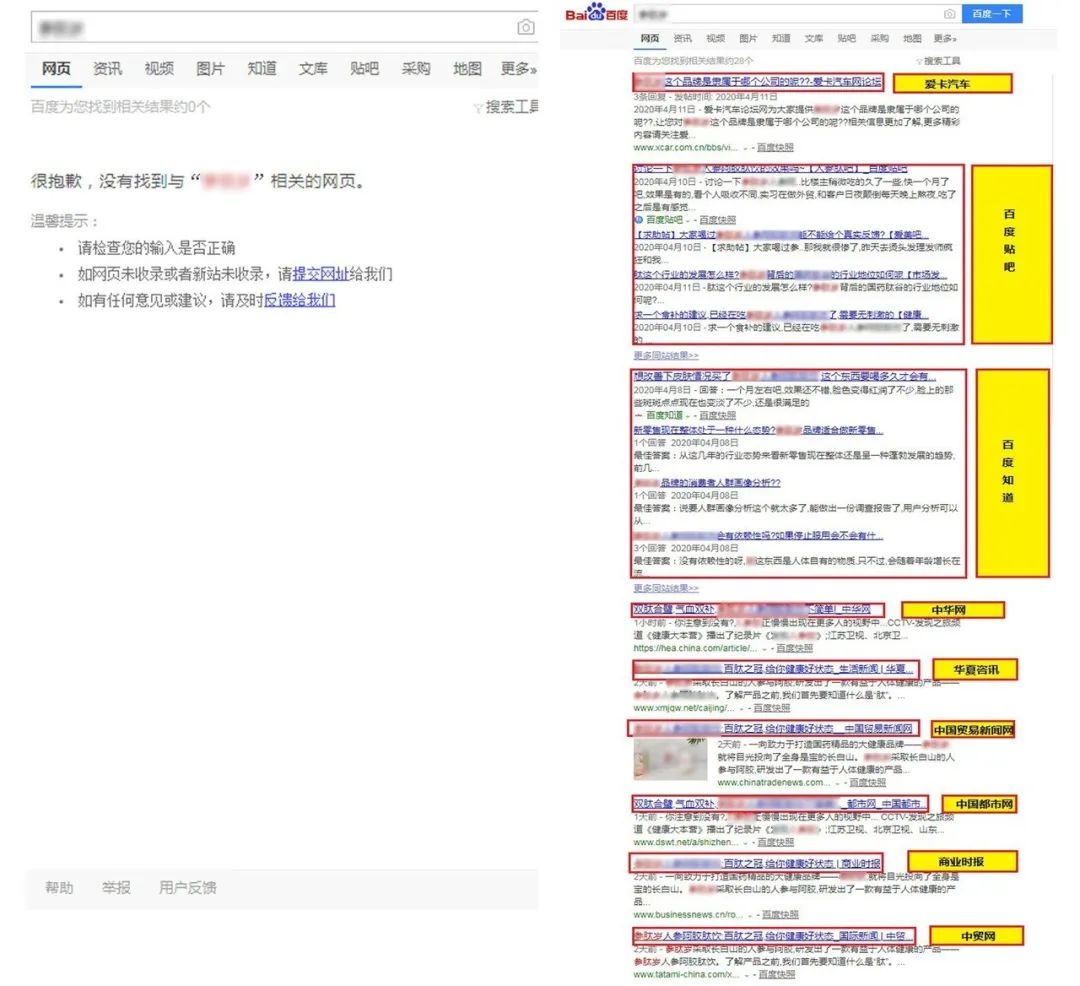Click the small dropdown arrow after www.xcar.com.cn URL

pyautogui.click(x=745, y=148)
